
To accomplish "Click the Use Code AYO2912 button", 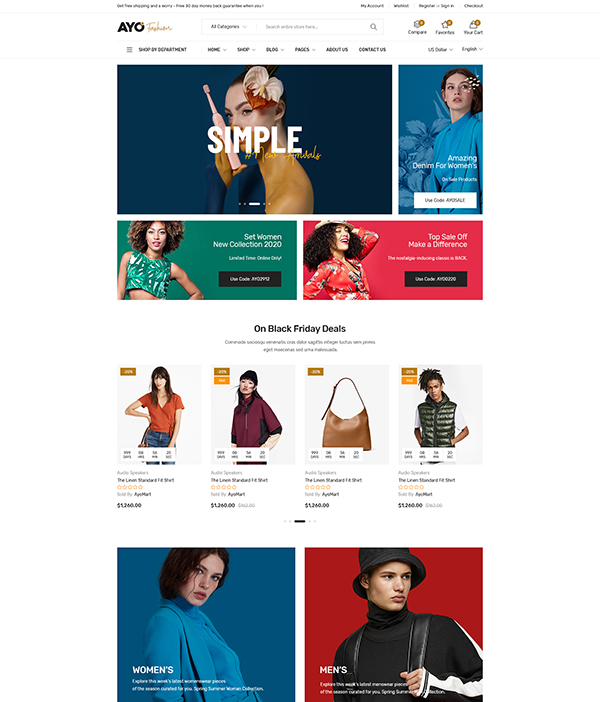I will coord(250,279).
